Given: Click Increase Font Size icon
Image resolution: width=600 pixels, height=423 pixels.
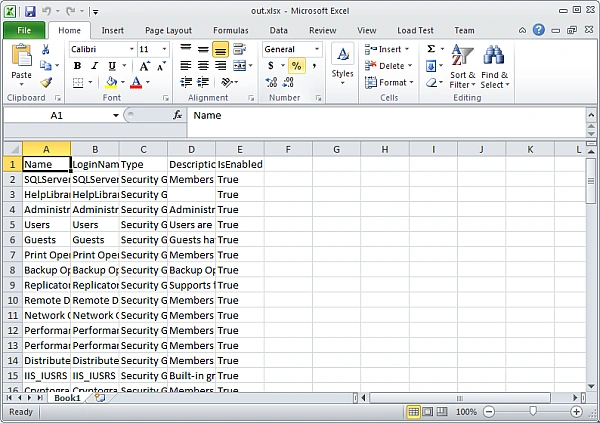Looking at the screenshot, I should click(145, 66).
